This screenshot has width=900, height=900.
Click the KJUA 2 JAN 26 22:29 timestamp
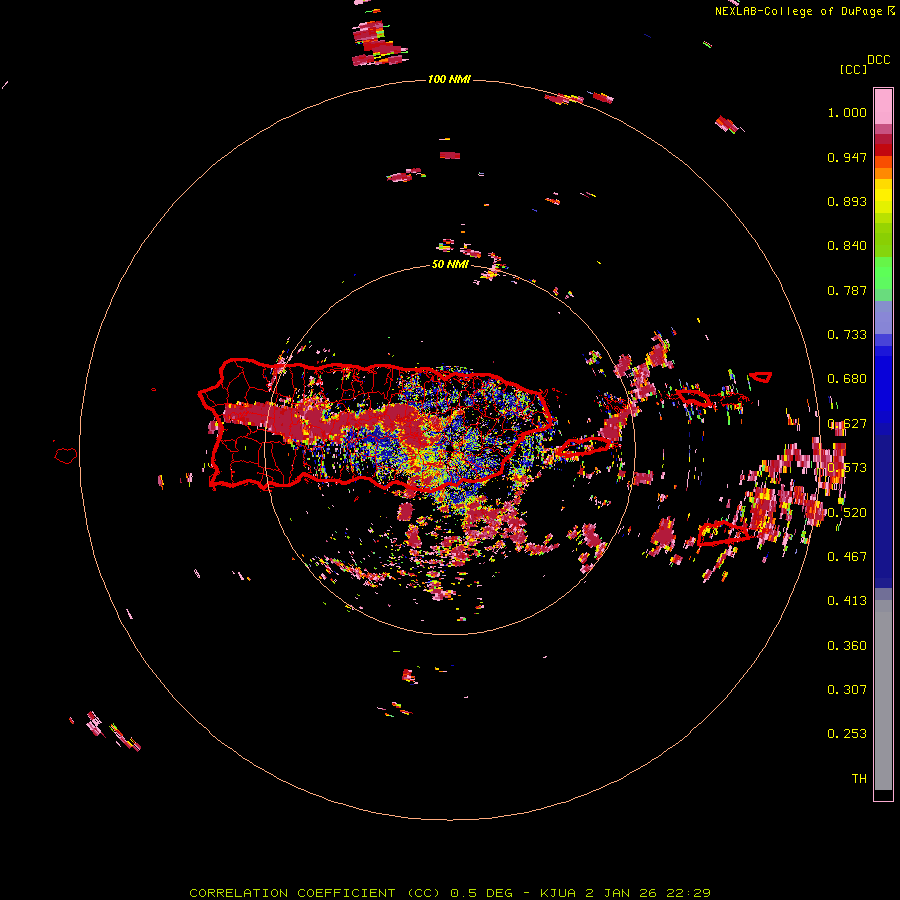click(x=625, y=893)
